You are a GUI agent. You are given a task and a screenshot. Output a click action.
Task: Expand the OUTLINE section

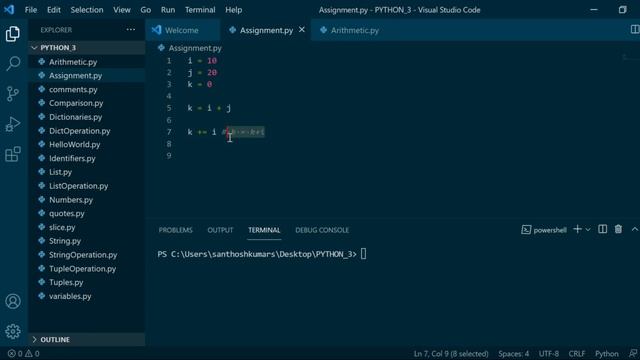[x=87, y=340]
